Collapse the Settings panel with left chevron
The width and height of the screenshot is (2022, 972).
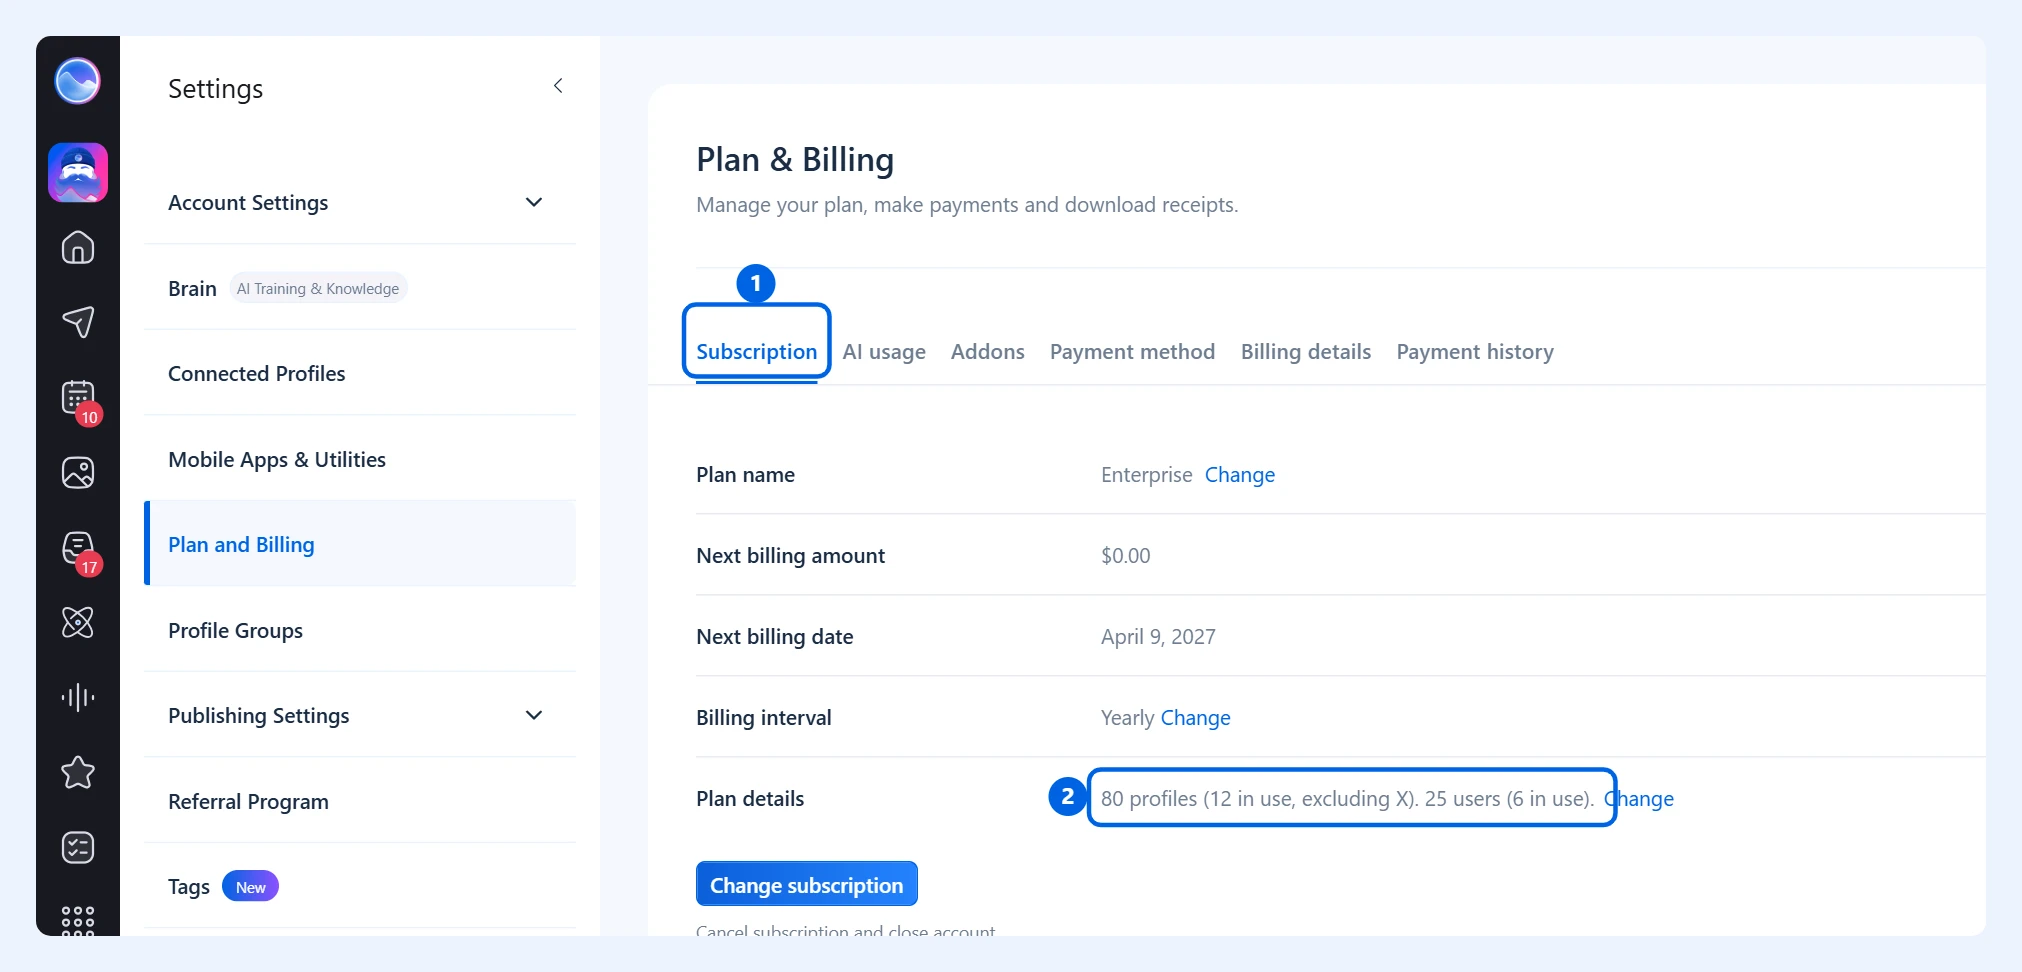(x=558, y=86)
